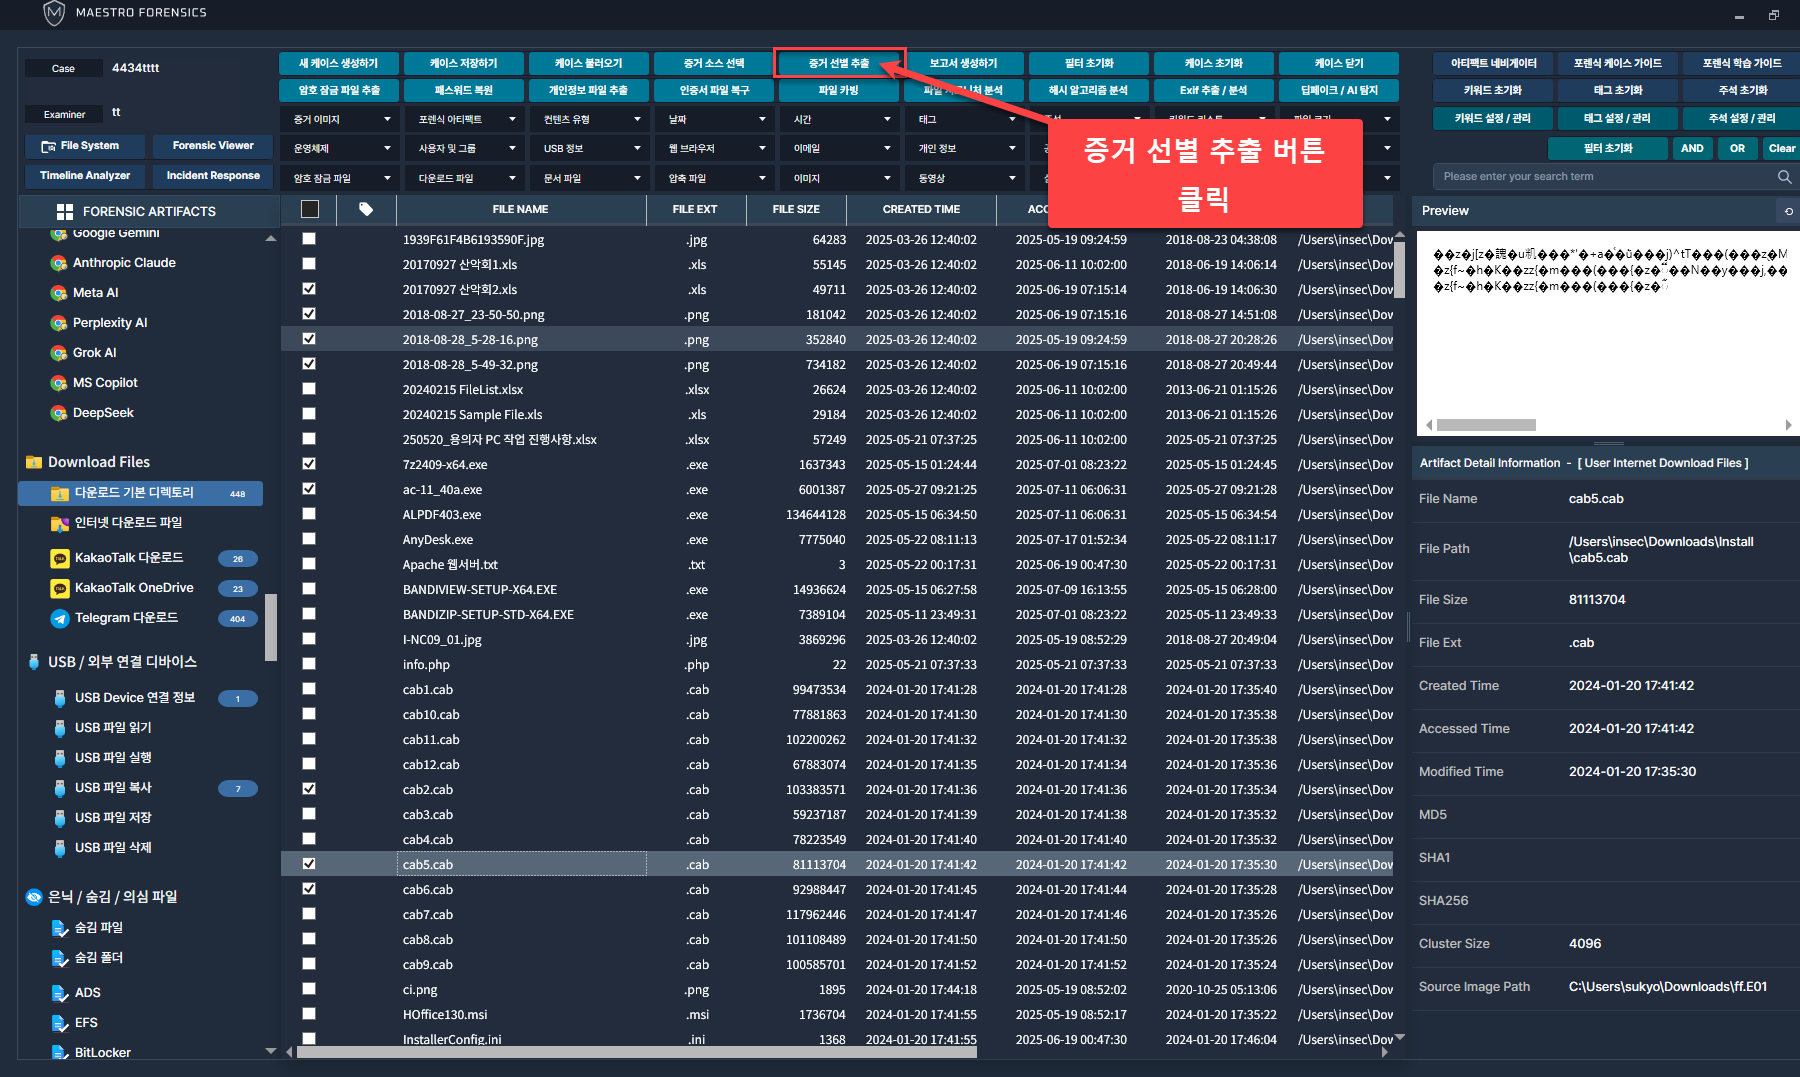
Task: Open the BitLocker file icon
Action: point(60,1052)
